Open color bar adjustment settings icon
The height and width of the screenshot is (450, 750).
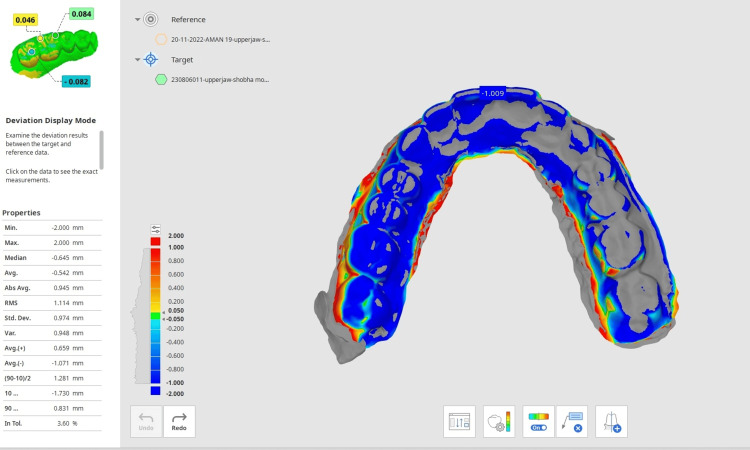click(155, 229)
